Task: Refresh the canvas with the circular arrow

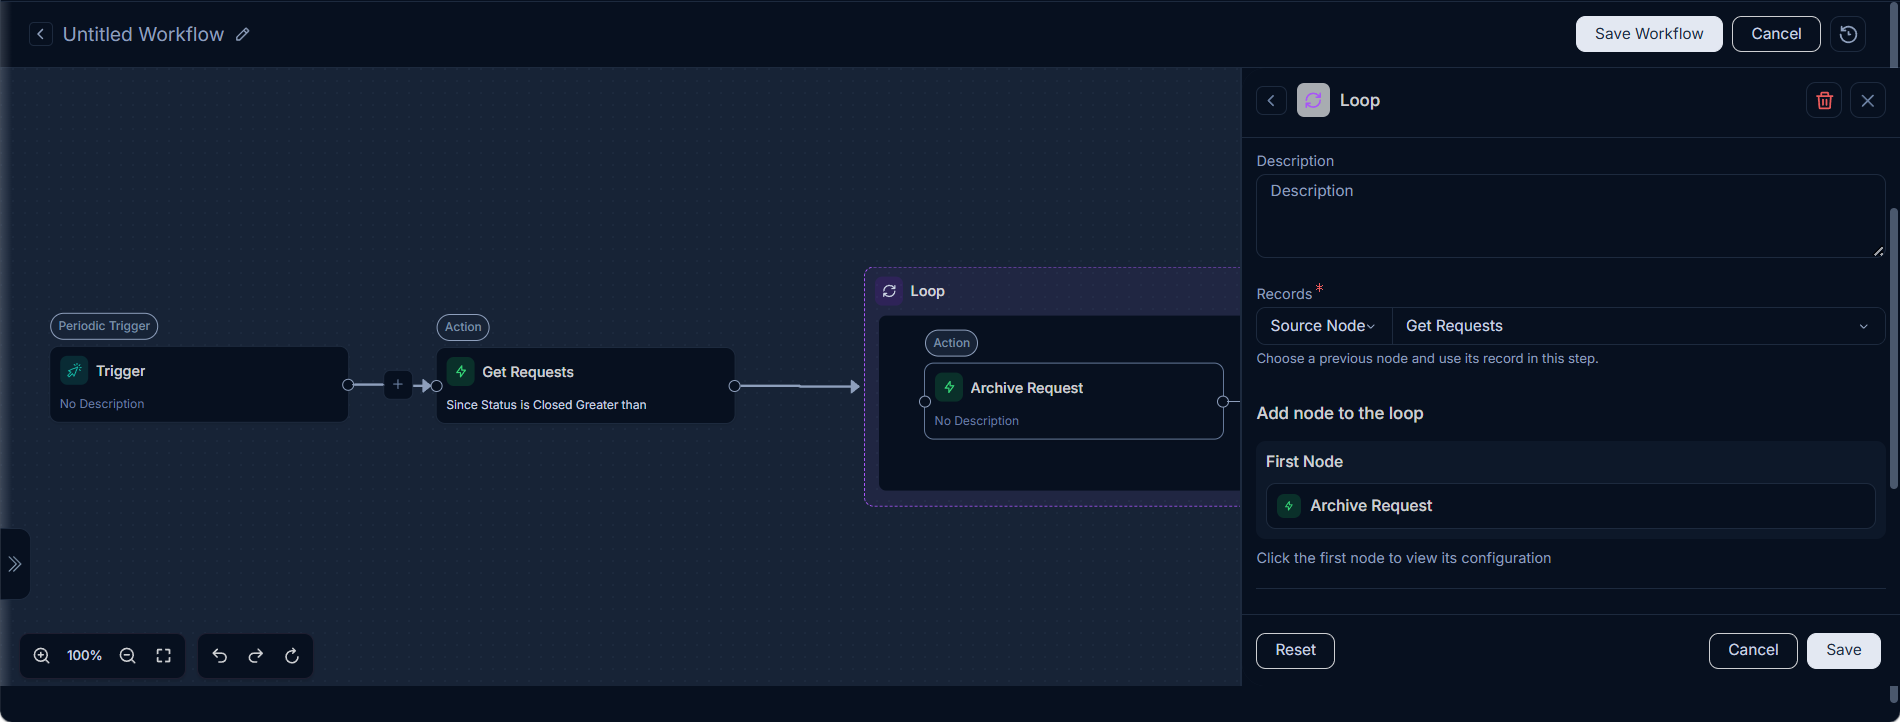Action: (x=292, y=656)
